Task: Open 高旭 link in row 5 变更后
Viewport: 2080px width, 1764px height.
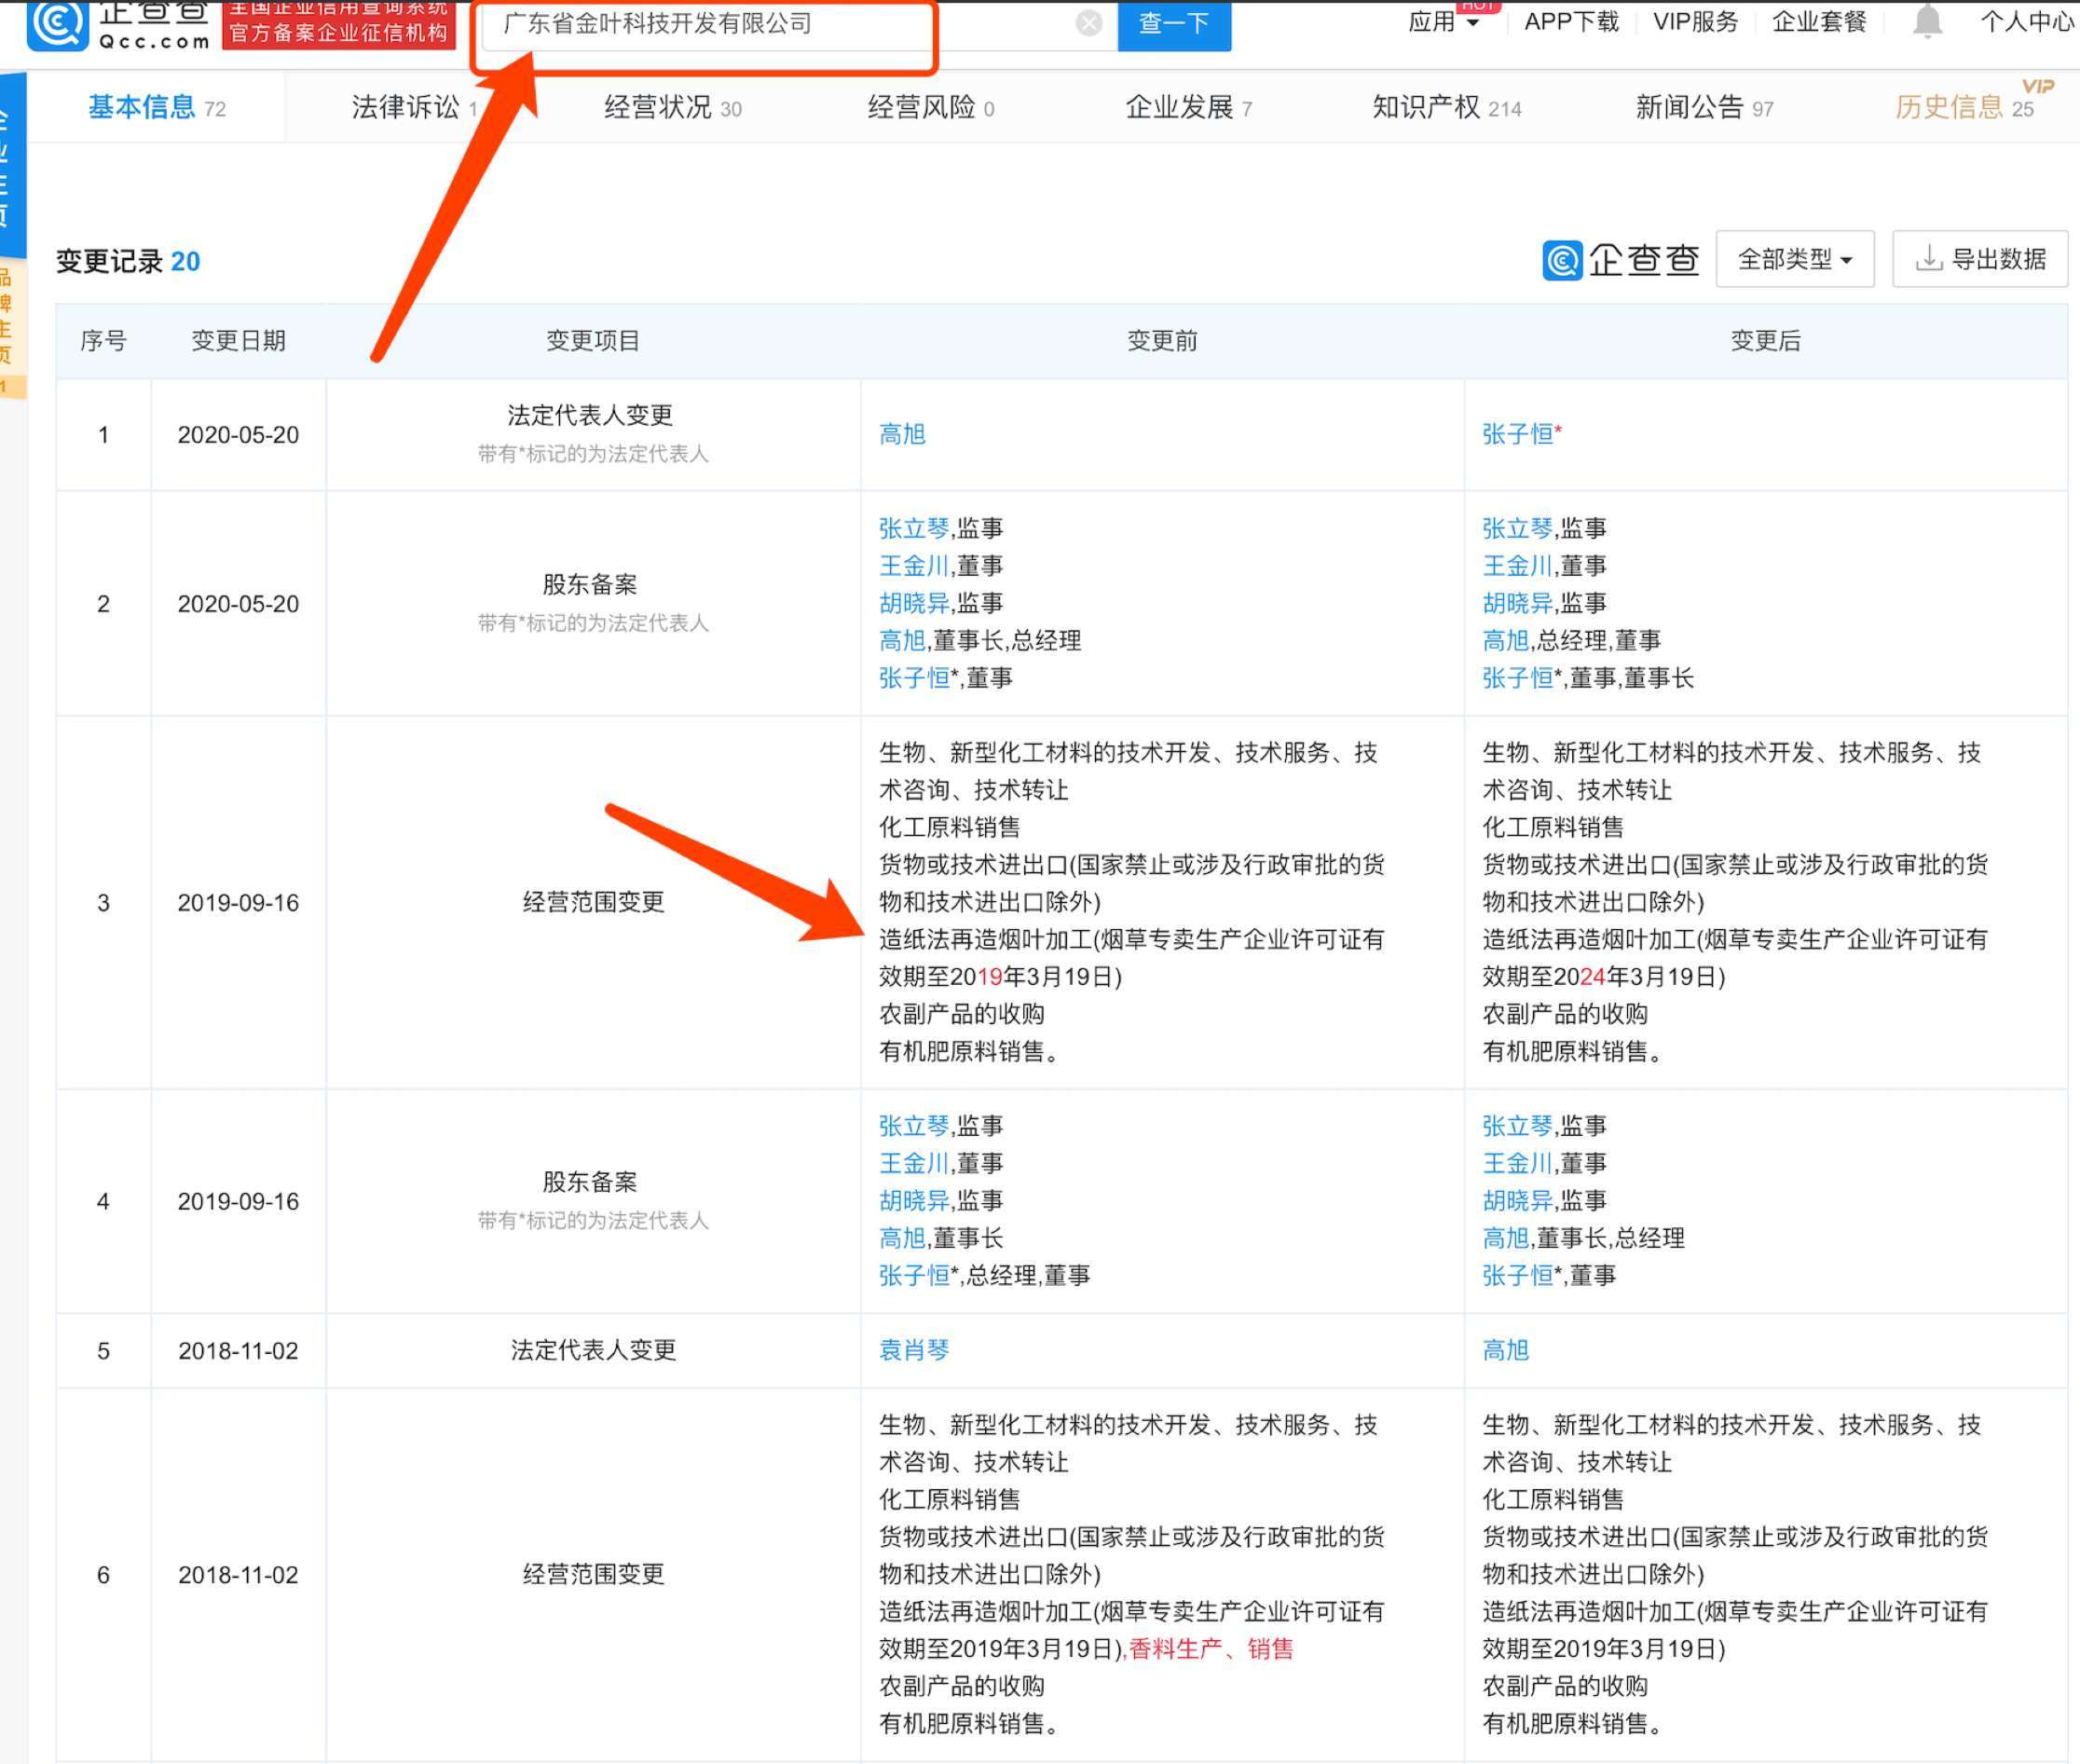Action: 1505,1350
